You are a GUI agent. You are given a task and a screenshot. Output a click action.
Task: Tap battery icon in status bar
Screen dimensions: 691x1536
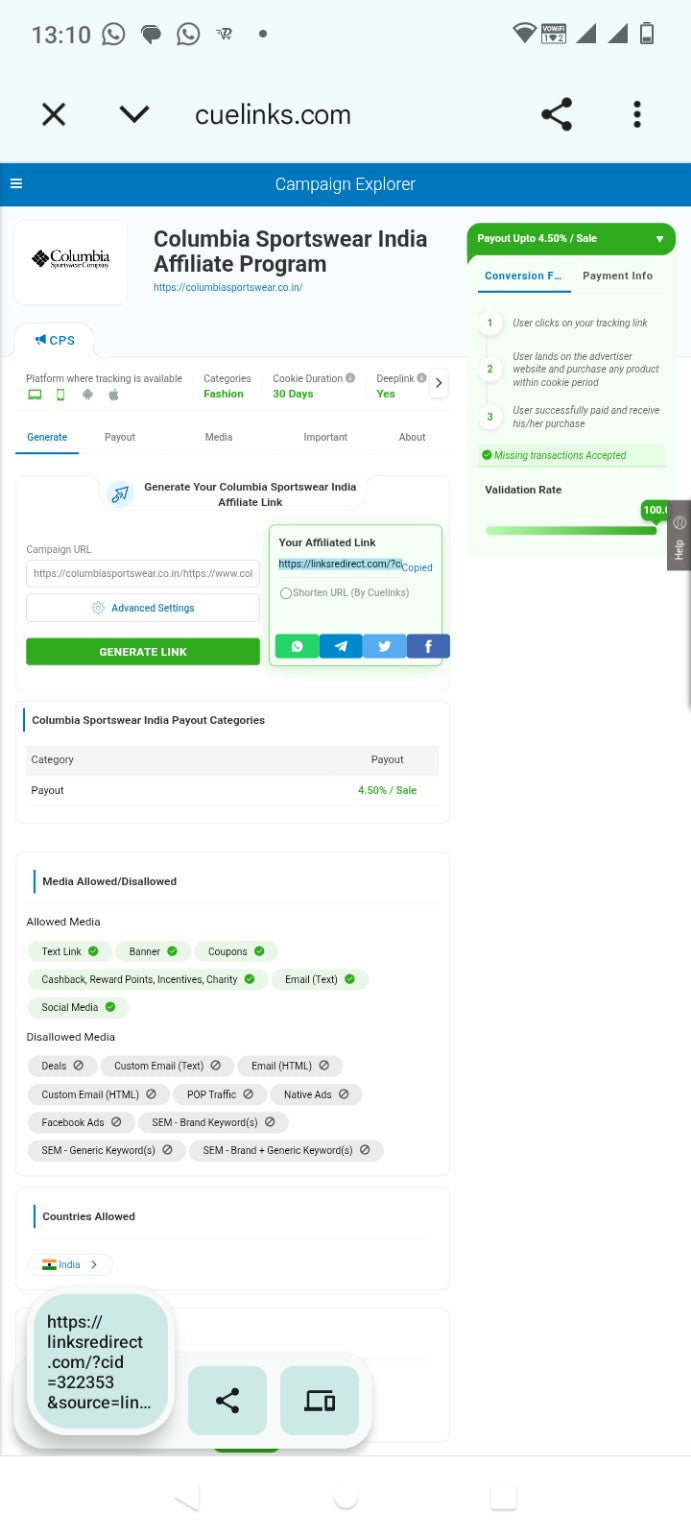[647, 33]
